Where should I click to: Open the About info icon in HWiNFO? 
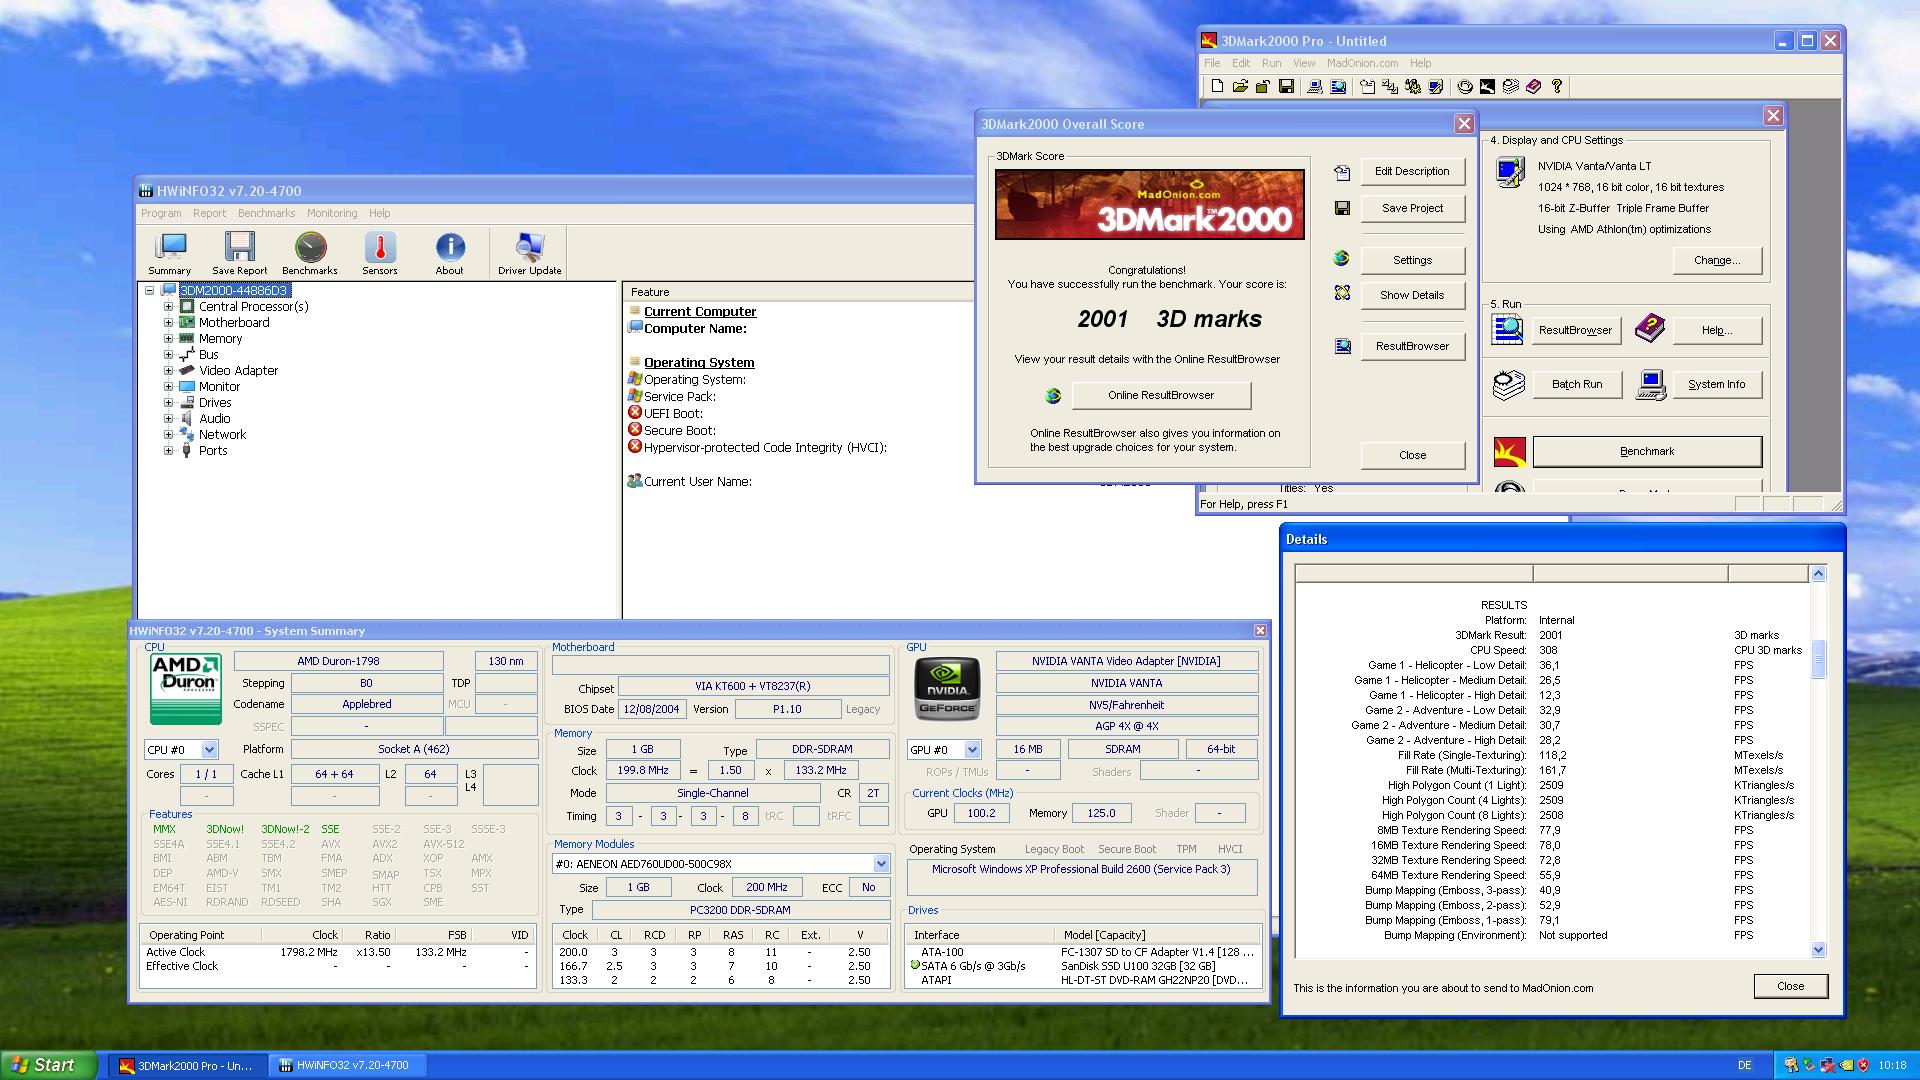click(x=449, y=252)
